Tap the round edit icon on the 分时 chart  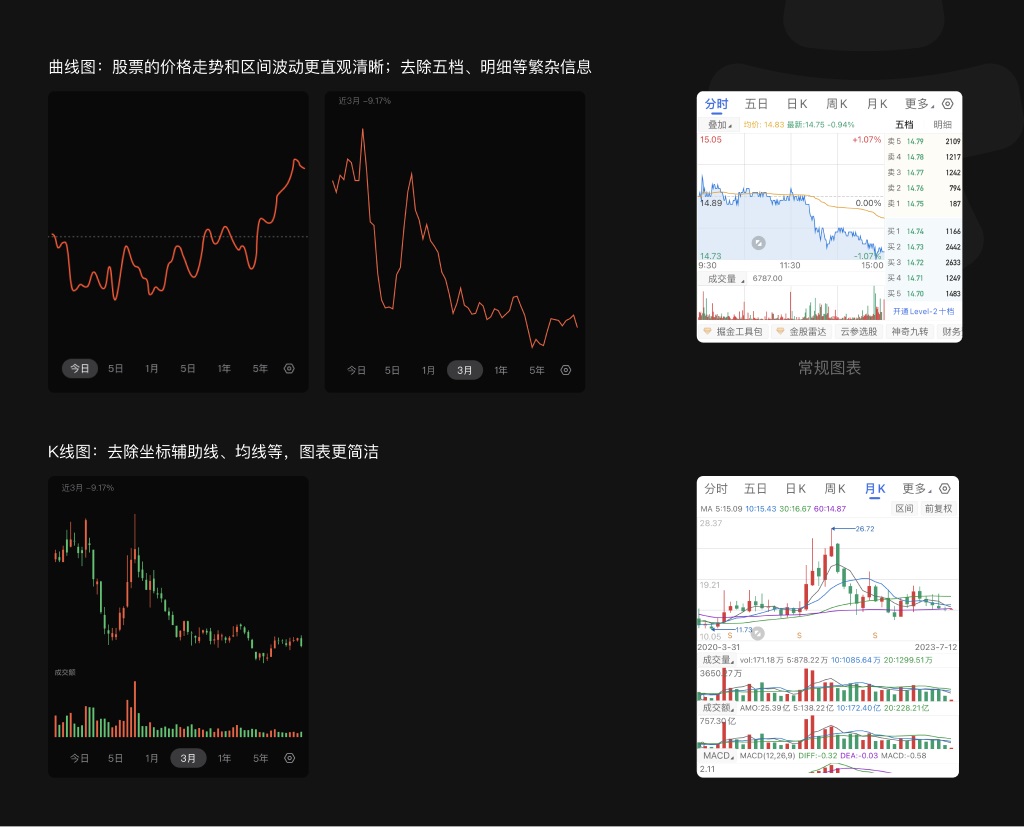pos(758,243)
